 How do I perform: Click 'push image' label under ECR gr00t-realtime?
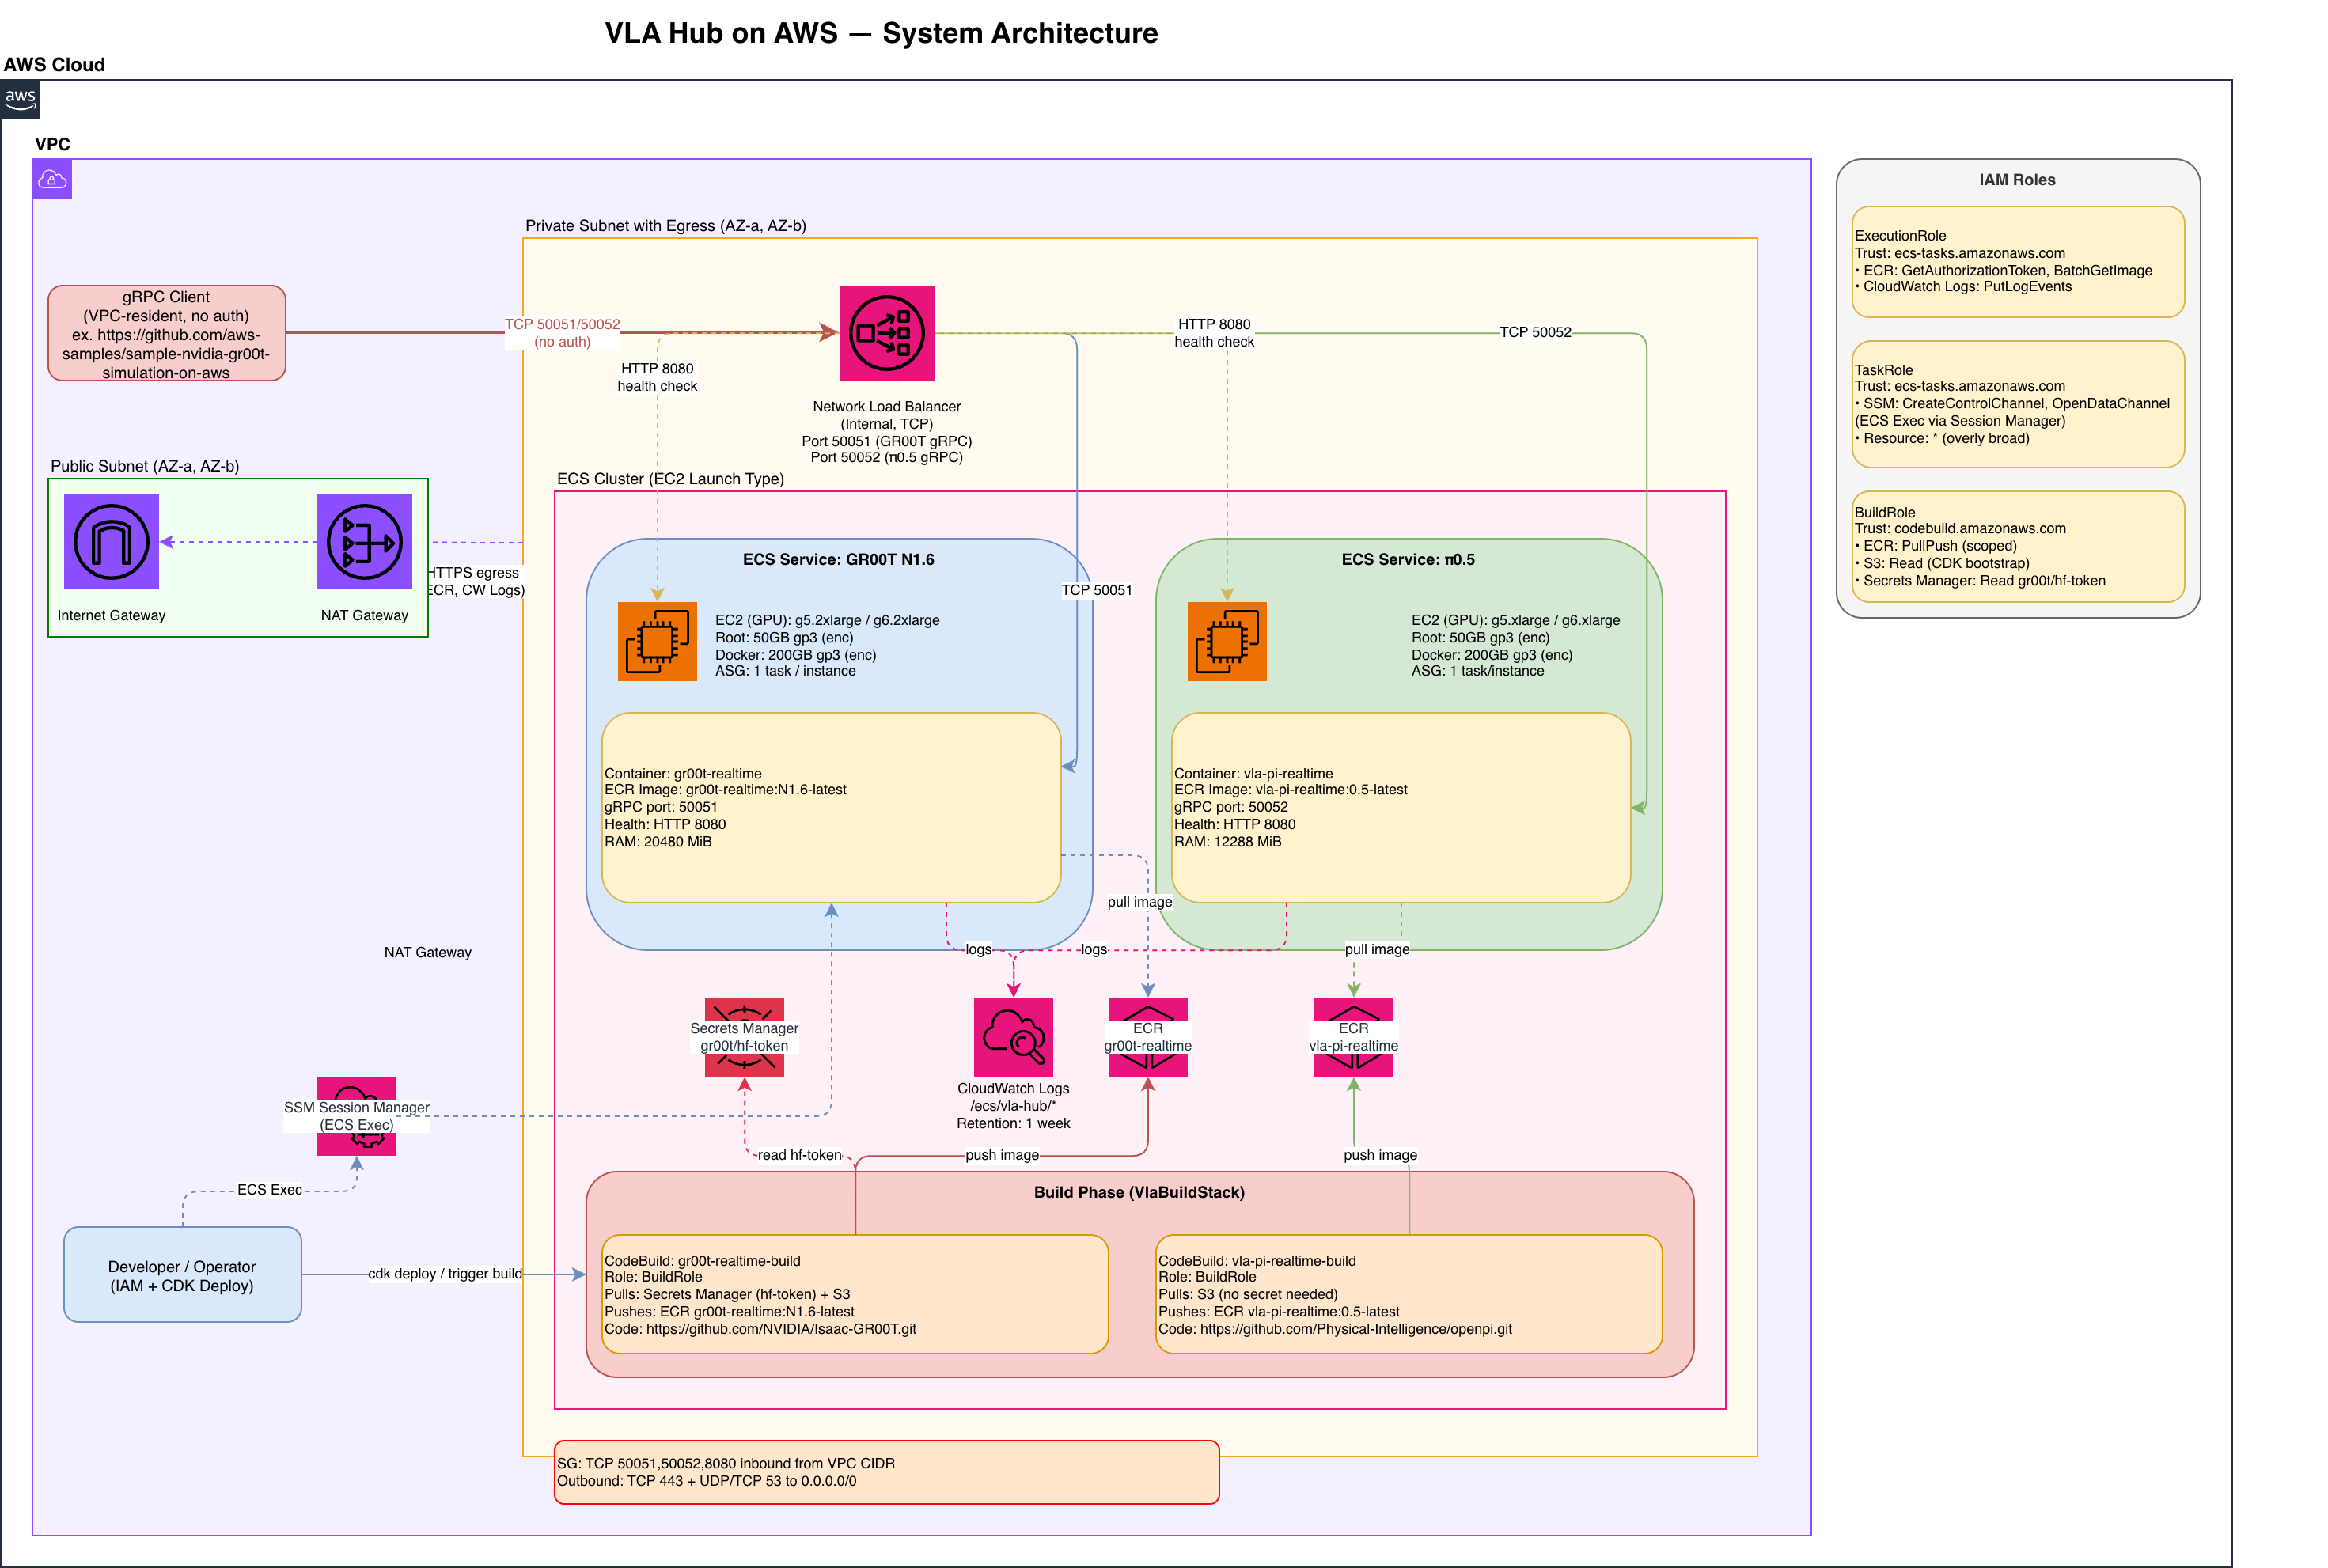(x=1002, y=1155)
